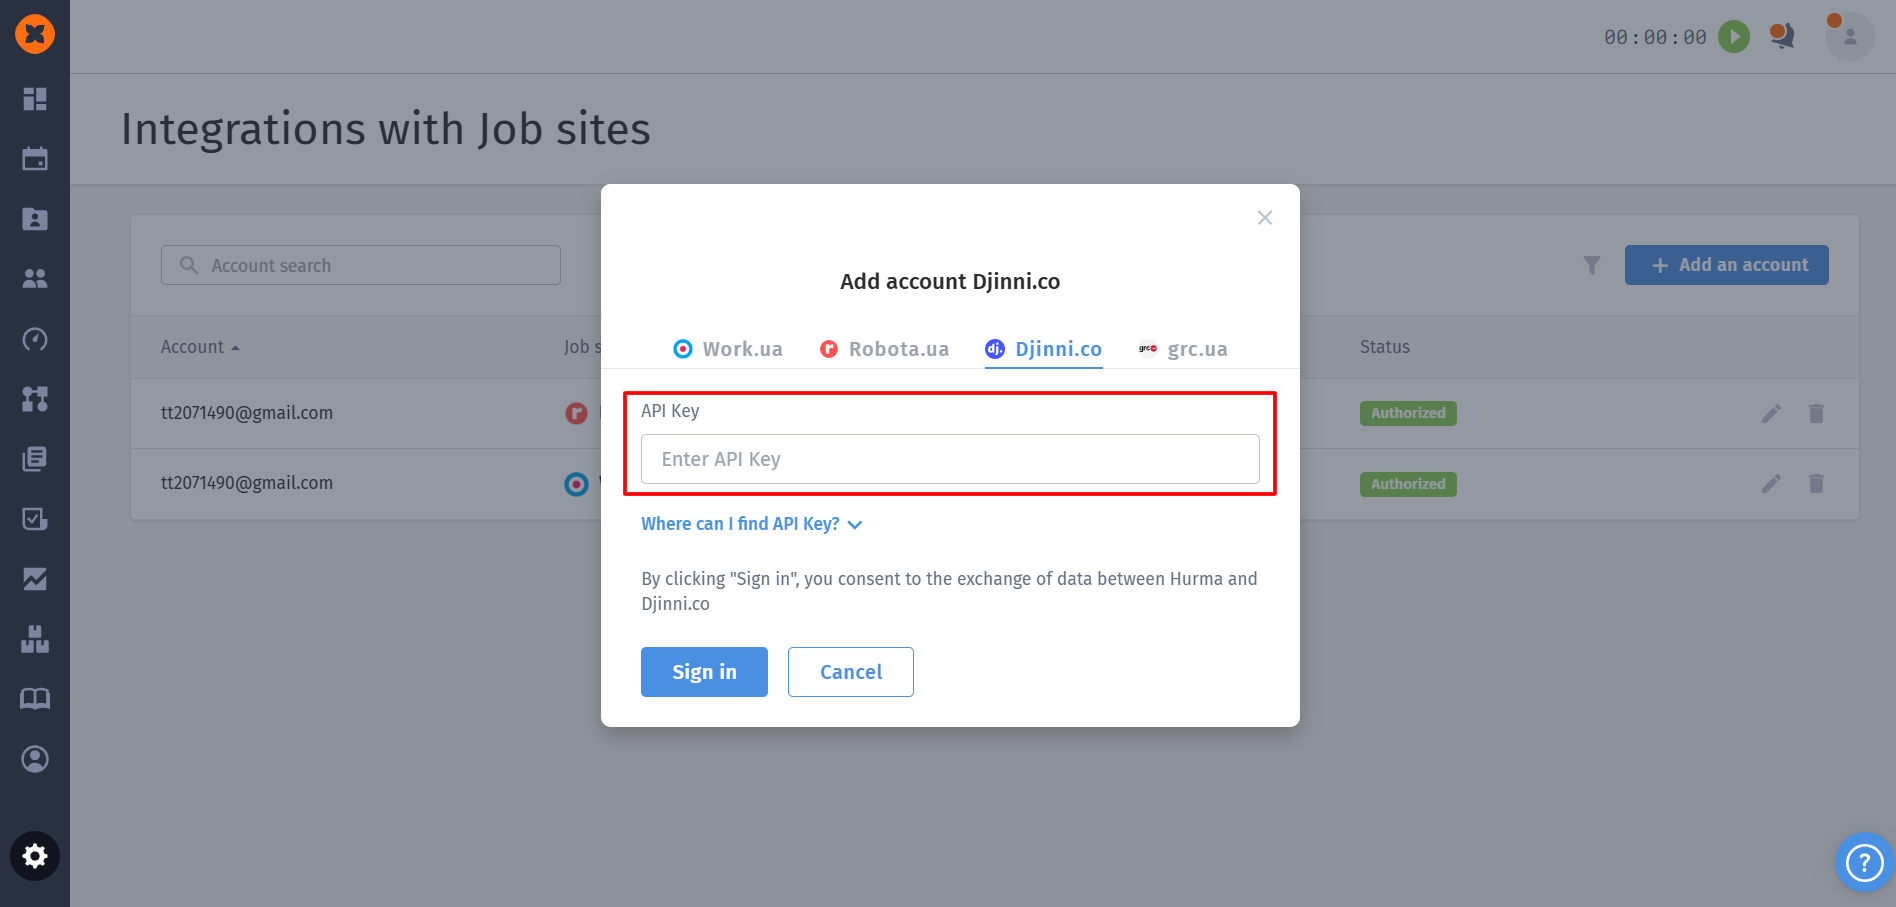
Task: Select the grc.ua tab
Action: coord(1183,349)
